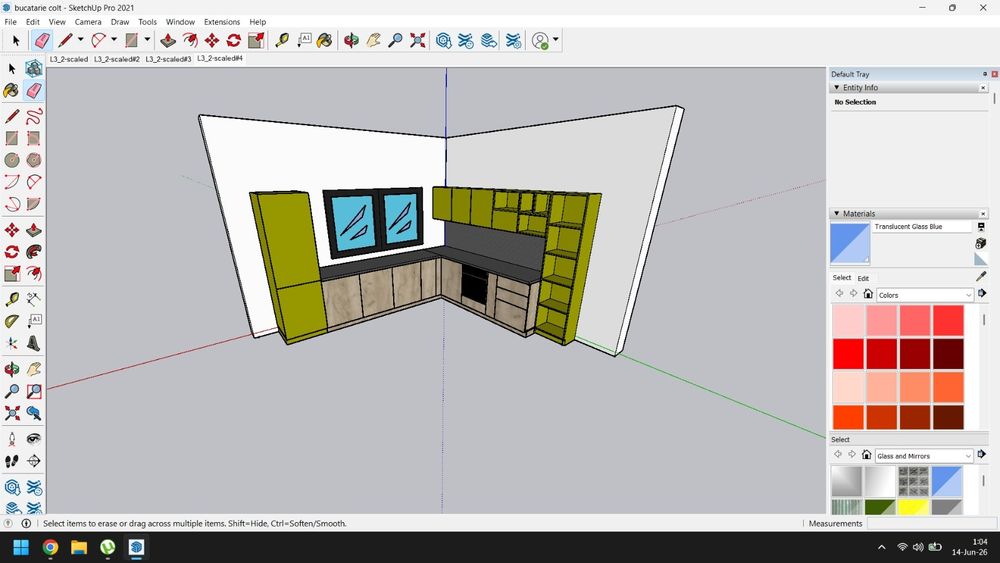This screenshot has height=563, width=1000.
Task: Open the Extensions menu
Action: [x=222, y=22]
